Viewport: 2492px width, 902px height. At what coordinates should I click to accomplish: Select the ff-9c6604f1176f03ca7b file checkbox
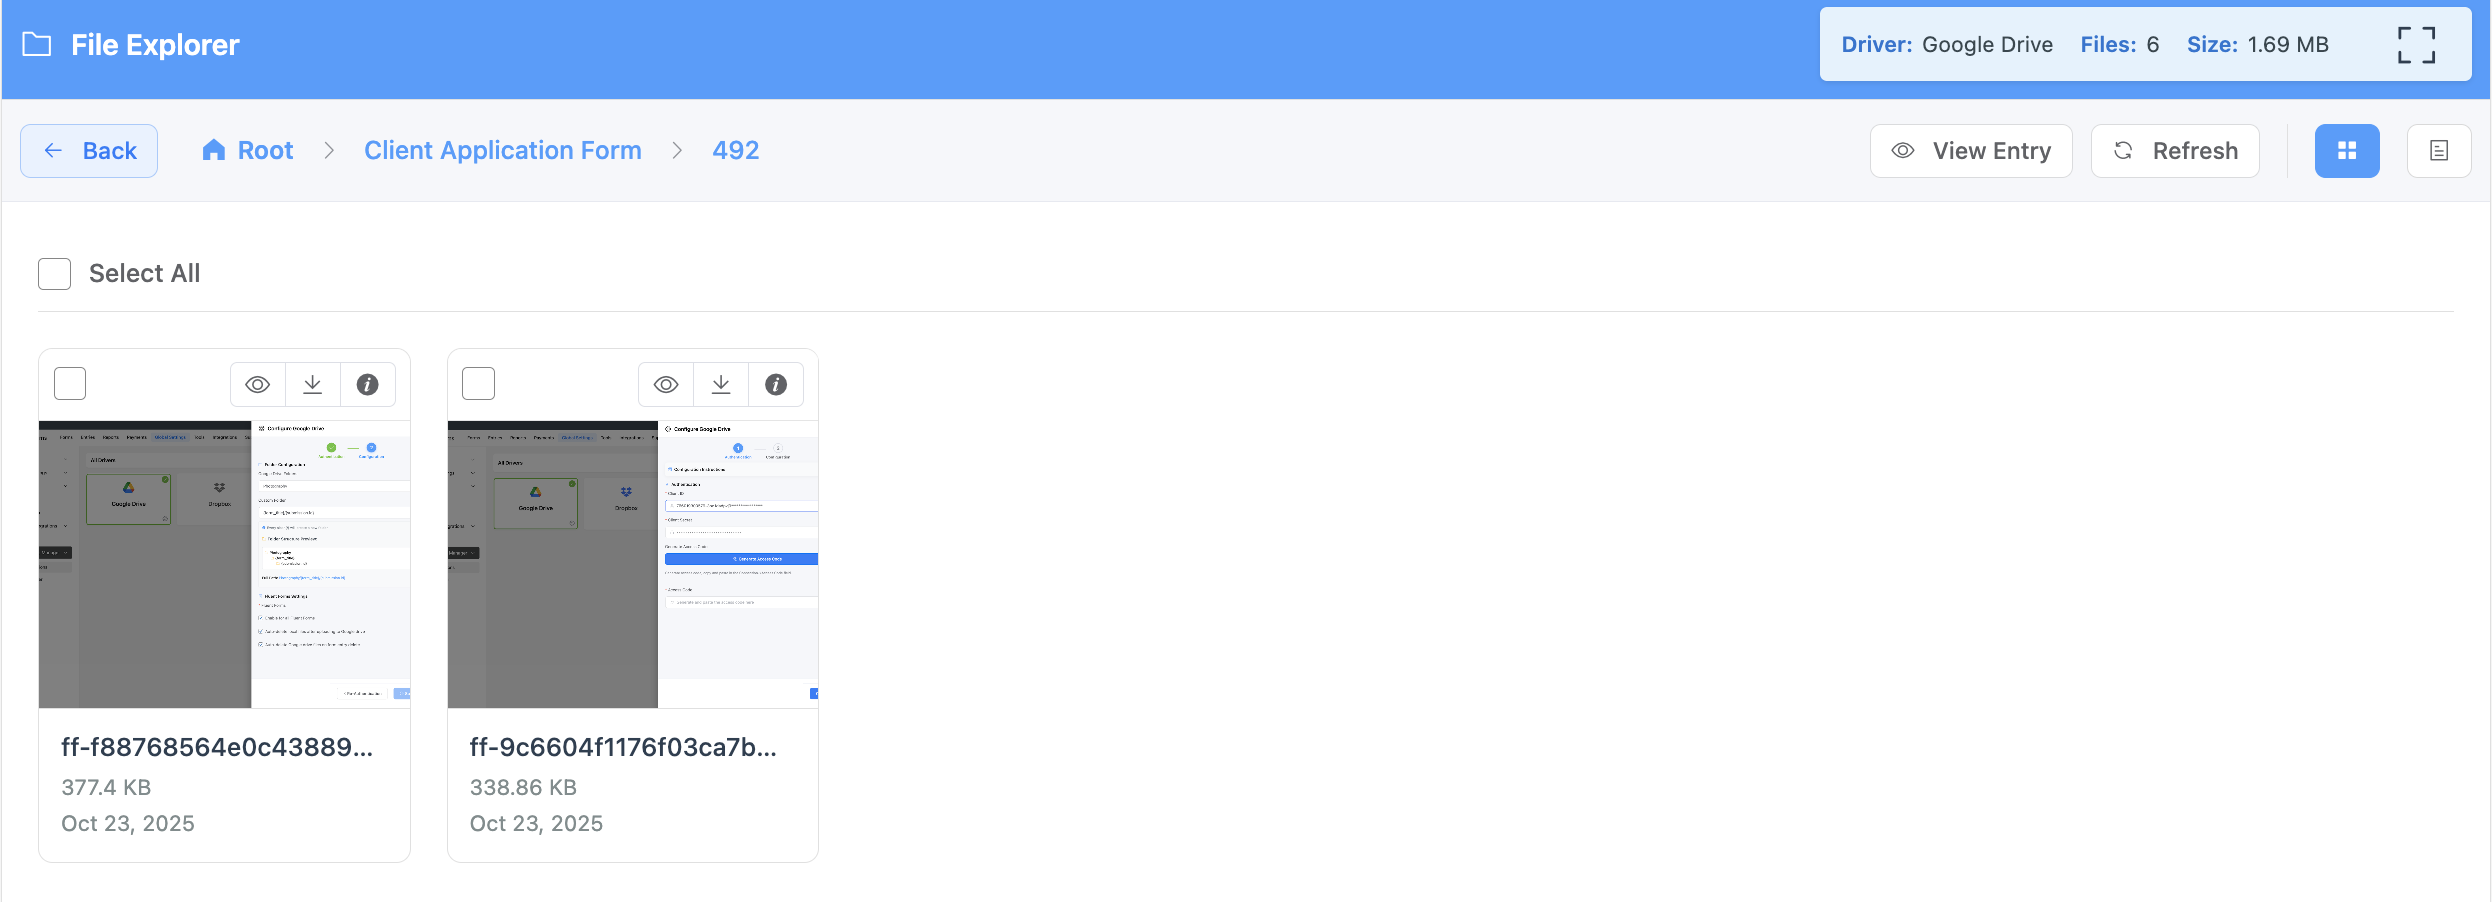click(479, 384)
